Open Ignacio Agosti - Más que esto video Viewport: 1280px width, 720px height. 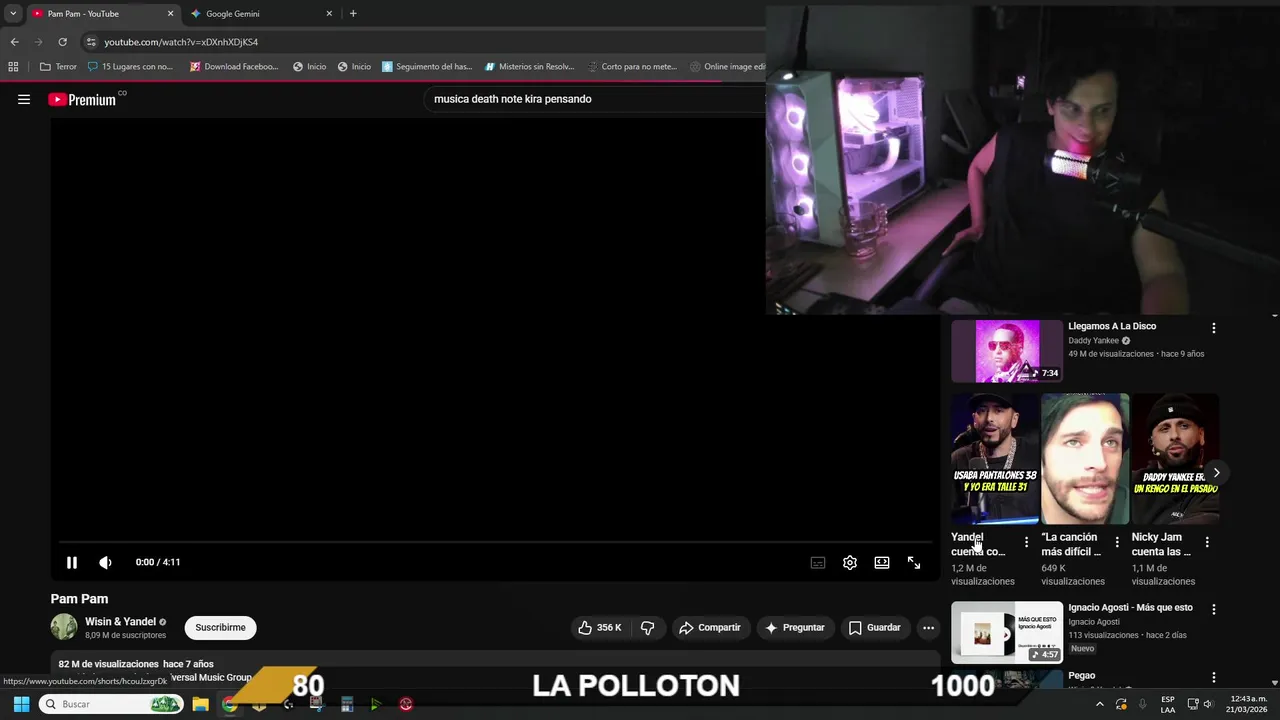(x=1007, y=632)
